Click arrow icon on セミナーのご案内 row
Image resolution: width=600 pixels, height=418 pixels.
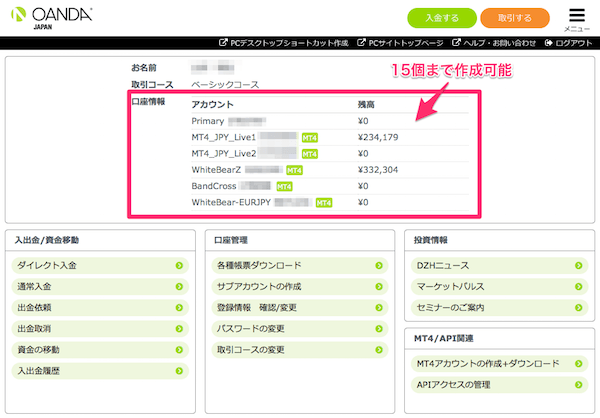tap(579, 308)
